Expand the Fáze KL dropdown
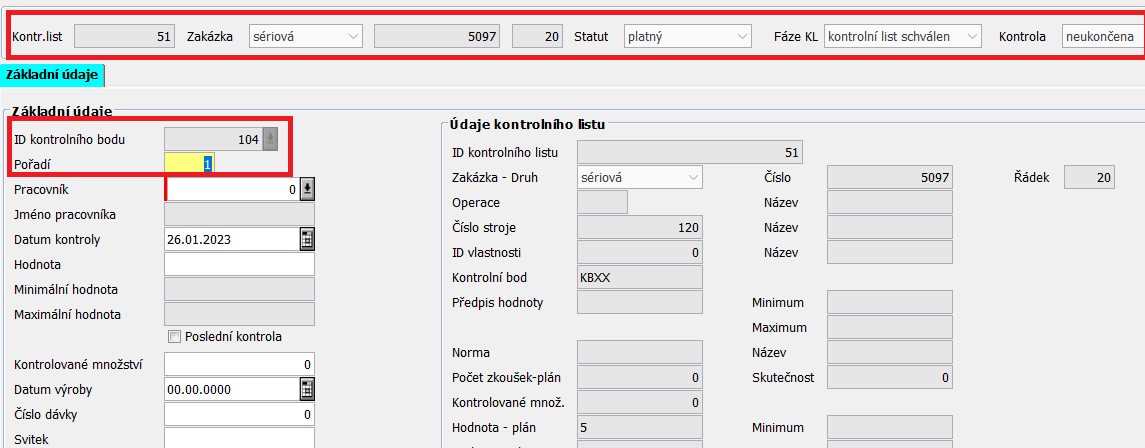The height and width of the screenshot is (448, 1145). (970, 37)
